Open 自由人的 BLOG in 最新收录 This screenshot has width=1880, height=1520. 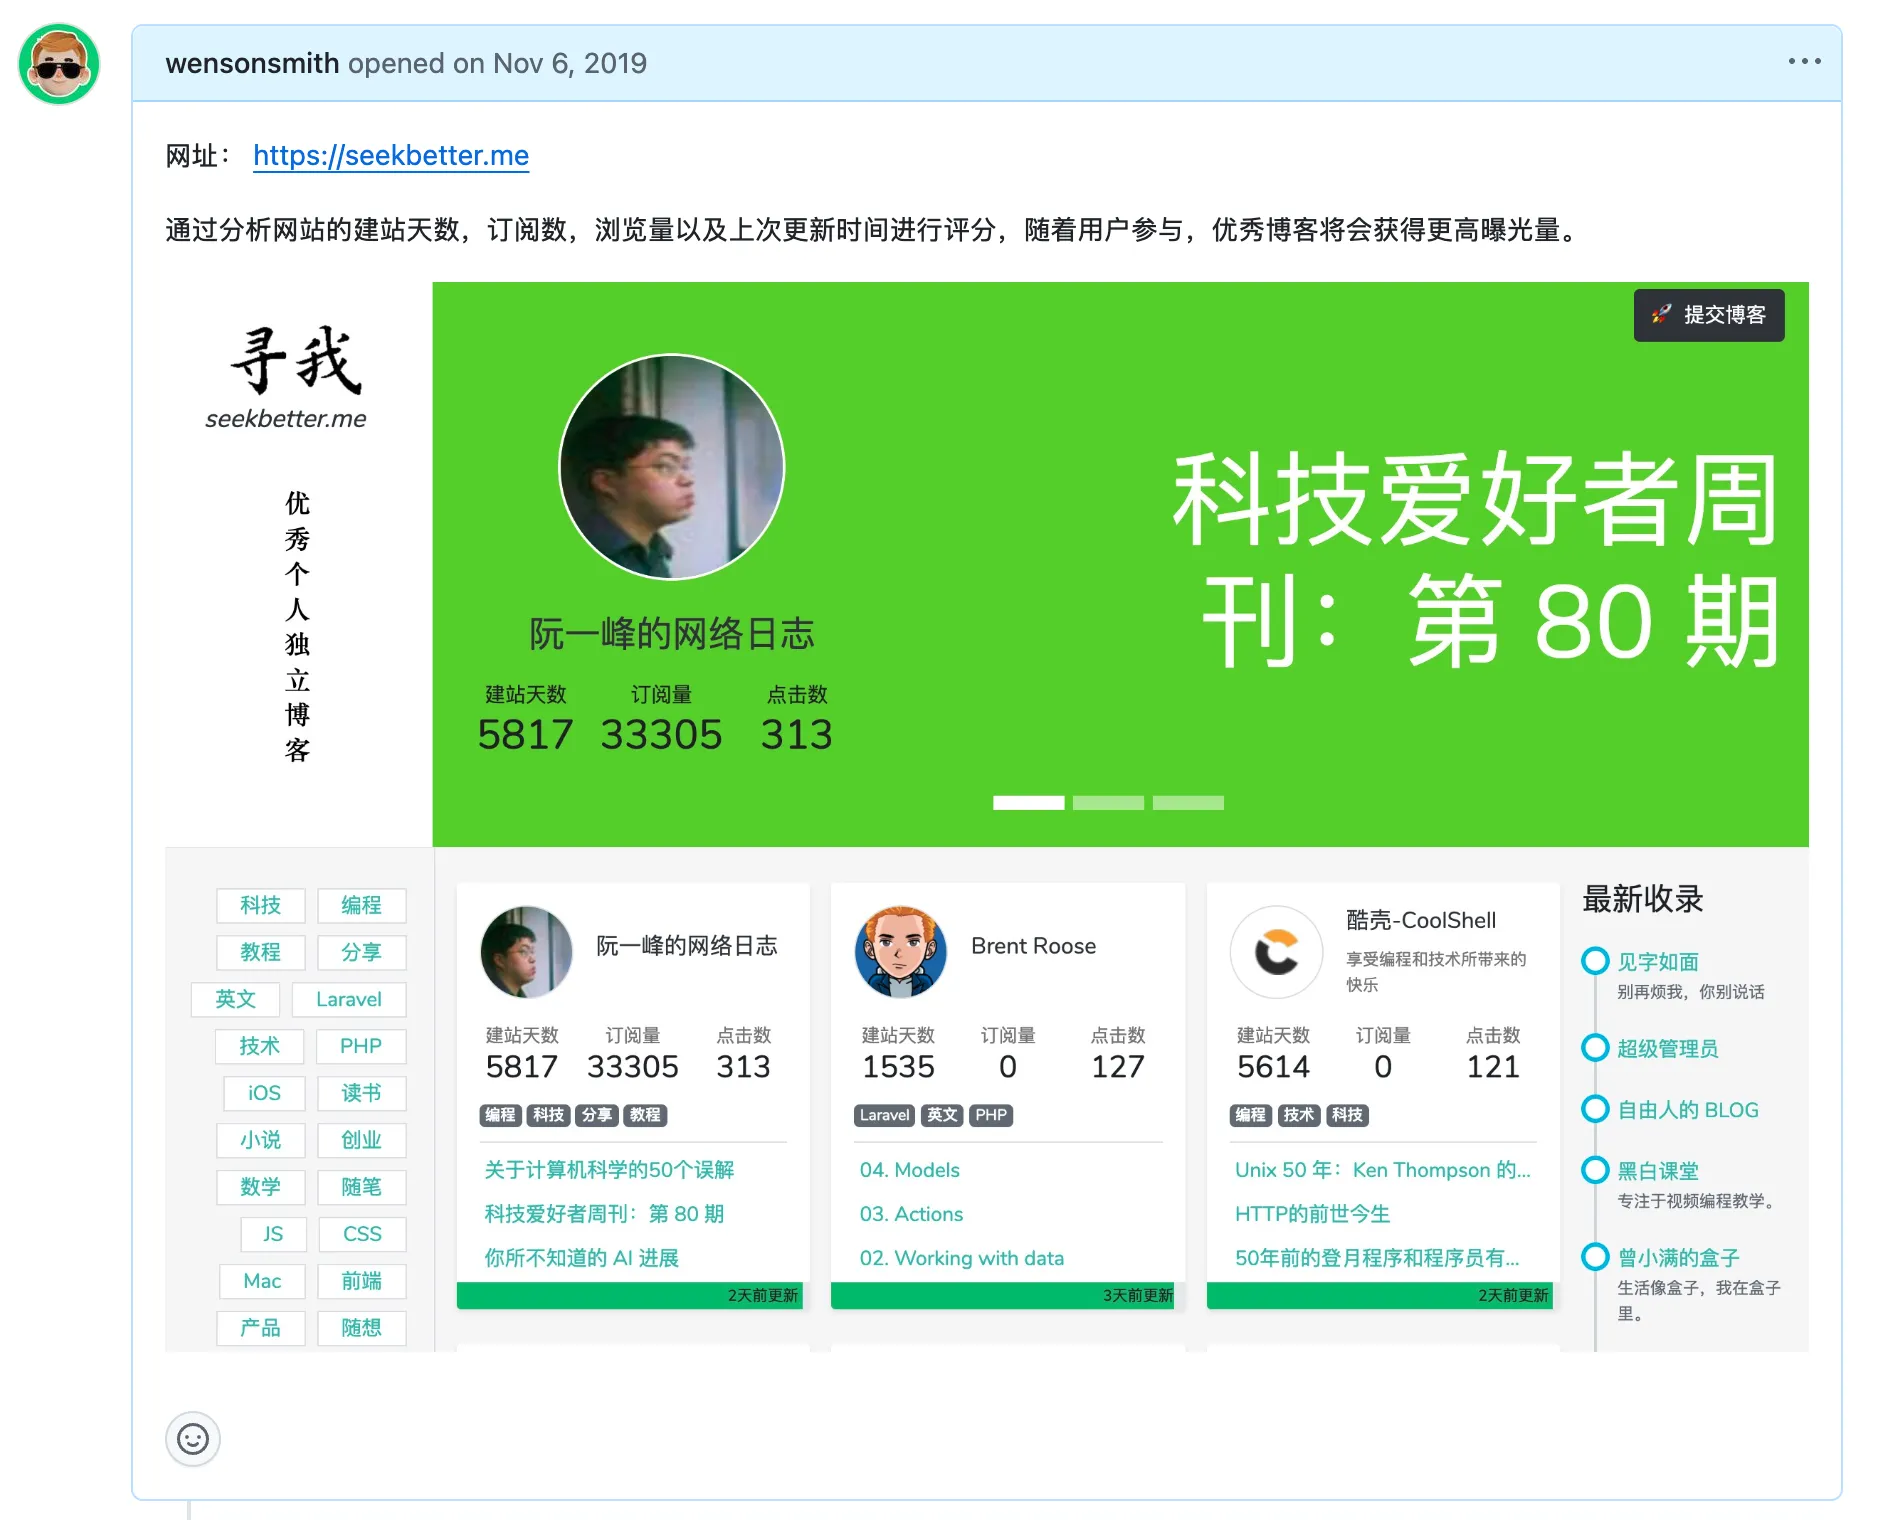(1688, 1110)
